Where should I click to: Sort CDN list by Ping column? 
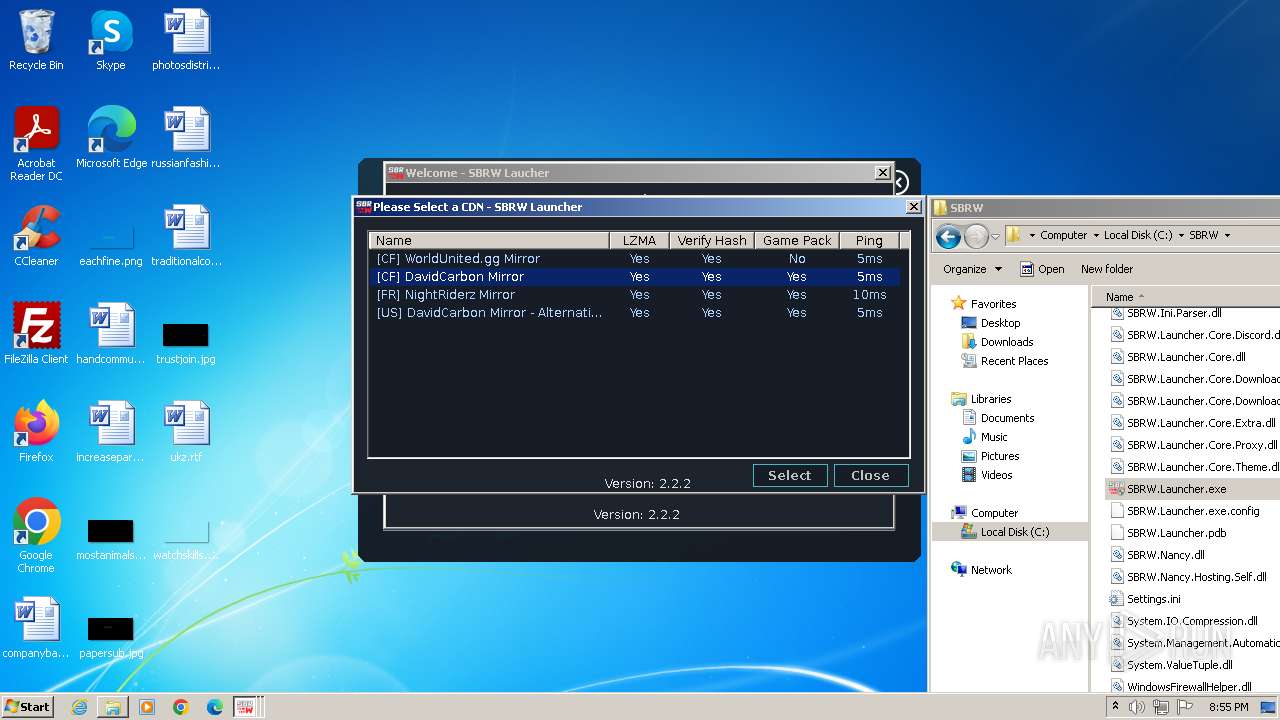tap(869, 240)
